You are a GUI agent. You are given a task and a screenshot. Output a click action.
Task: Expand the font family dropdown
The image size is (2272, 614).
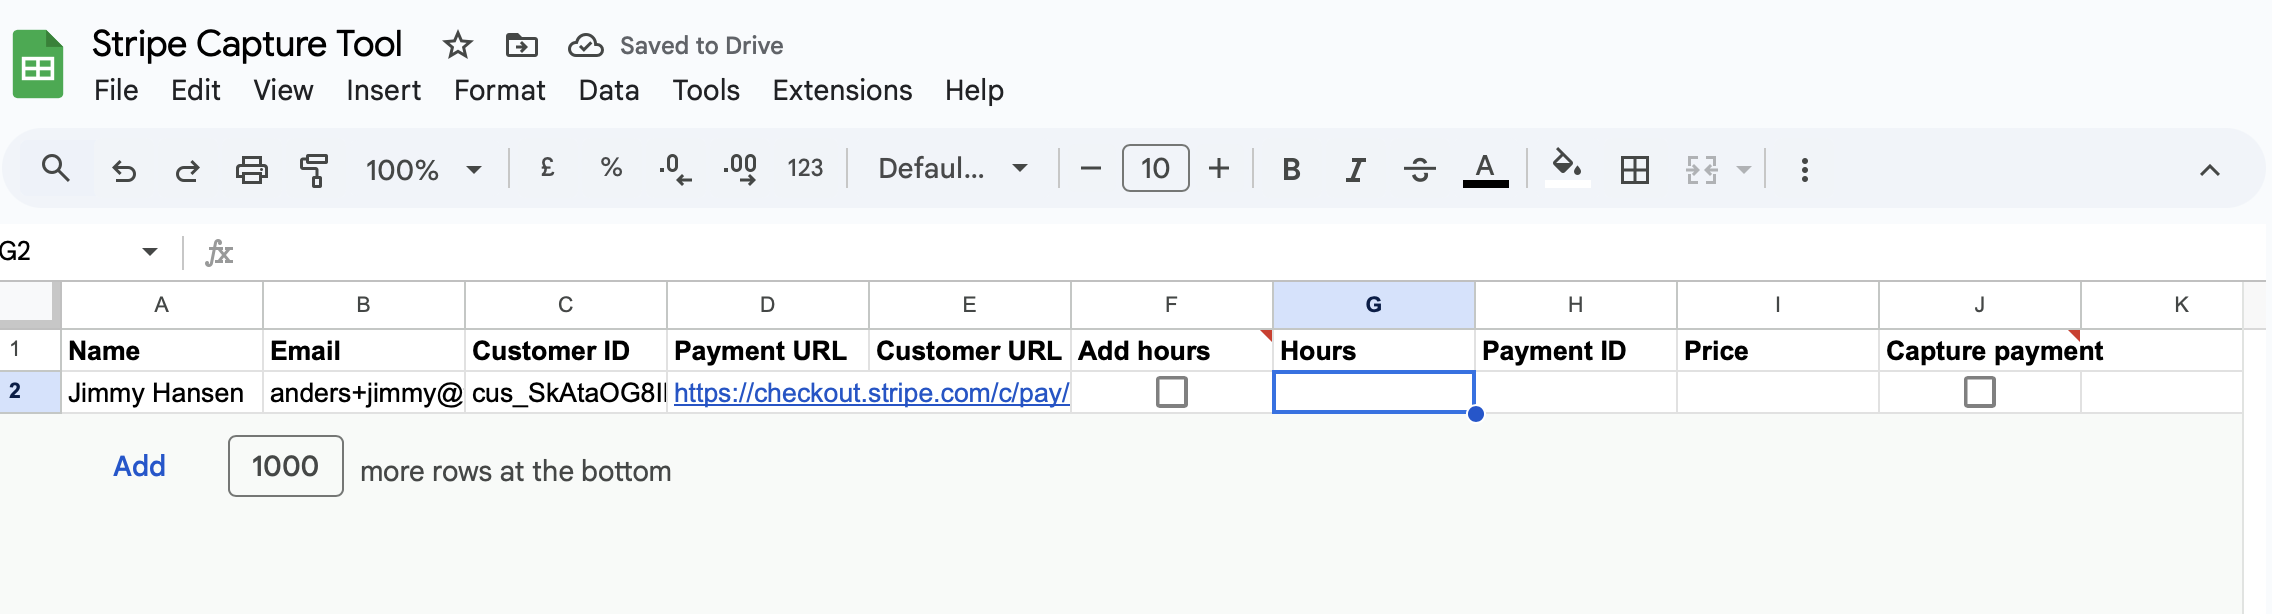point(952,168)
